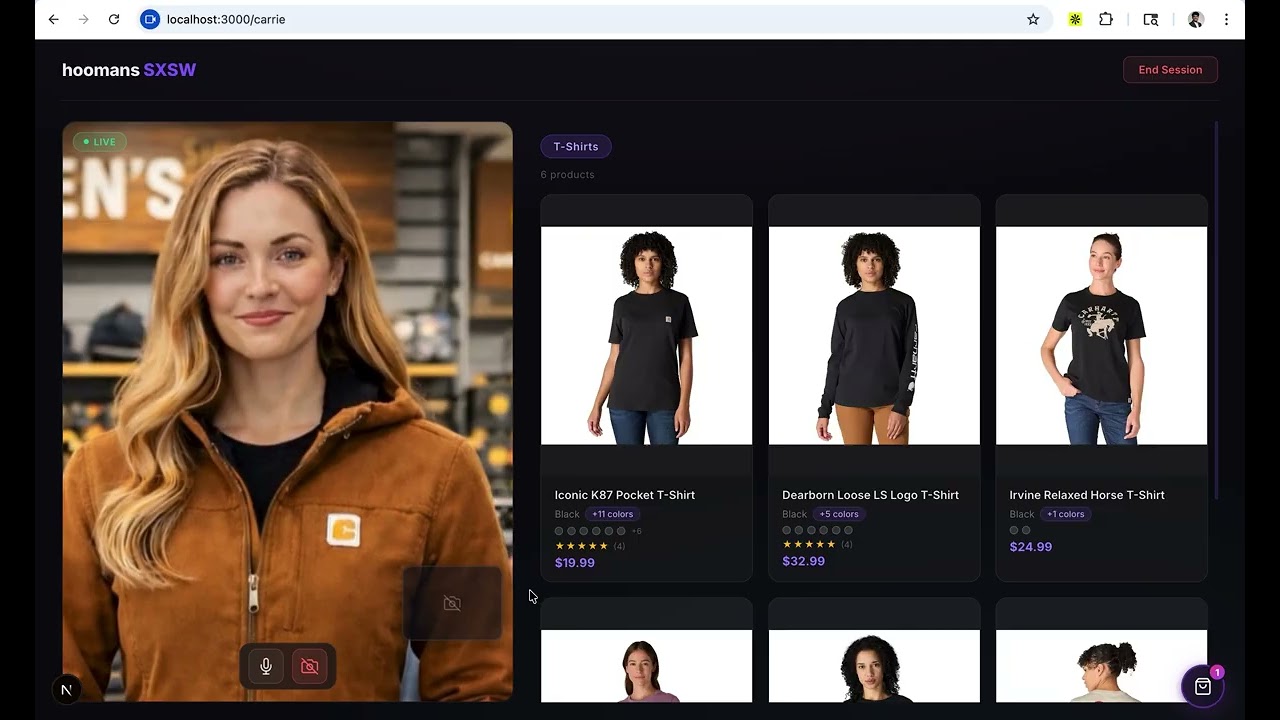Pick first color swatch of Iconic K87 shirt
The image size is (1280, 720).
click(559, 531)
